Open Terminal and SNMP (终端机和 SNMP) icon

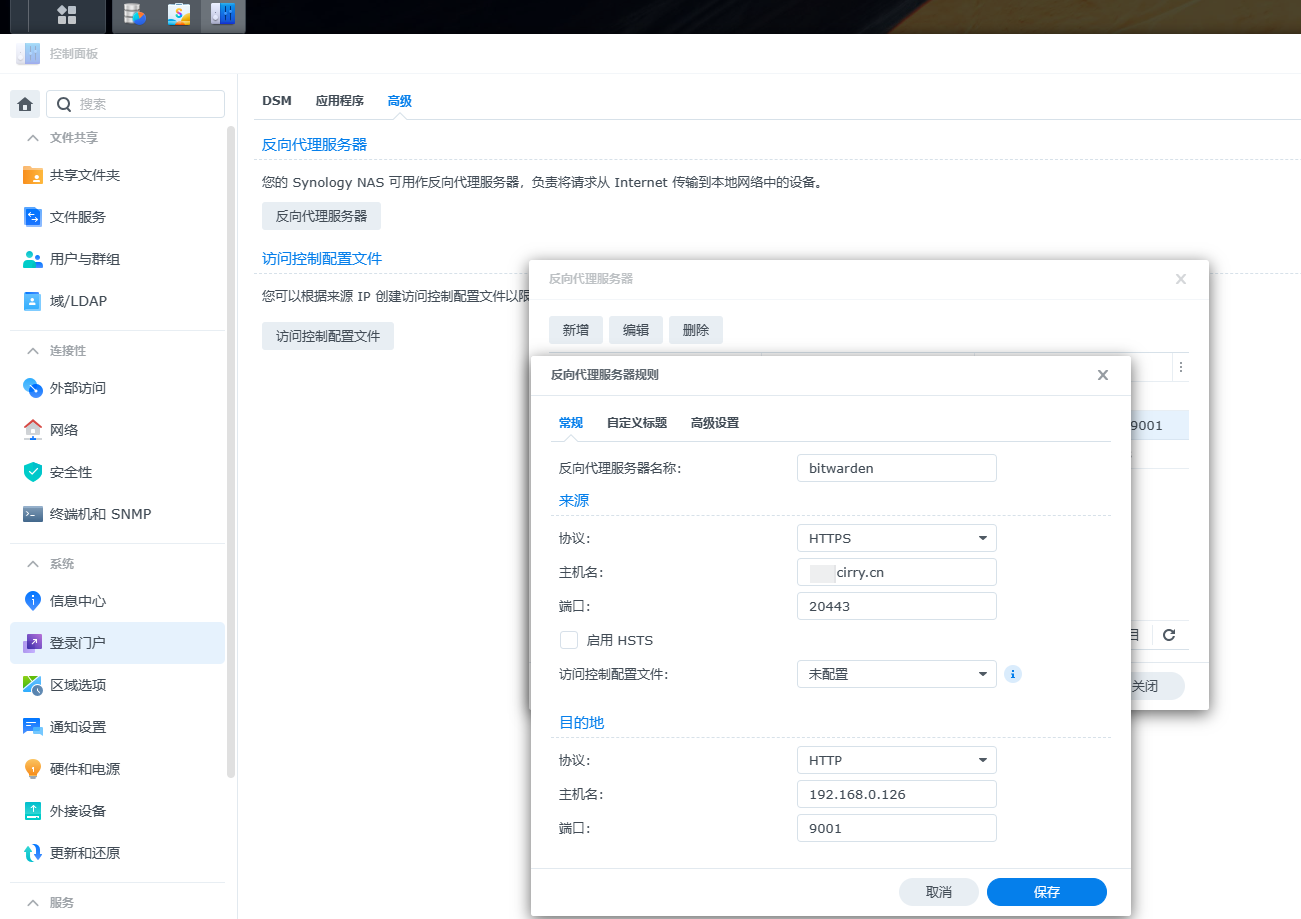33,514
